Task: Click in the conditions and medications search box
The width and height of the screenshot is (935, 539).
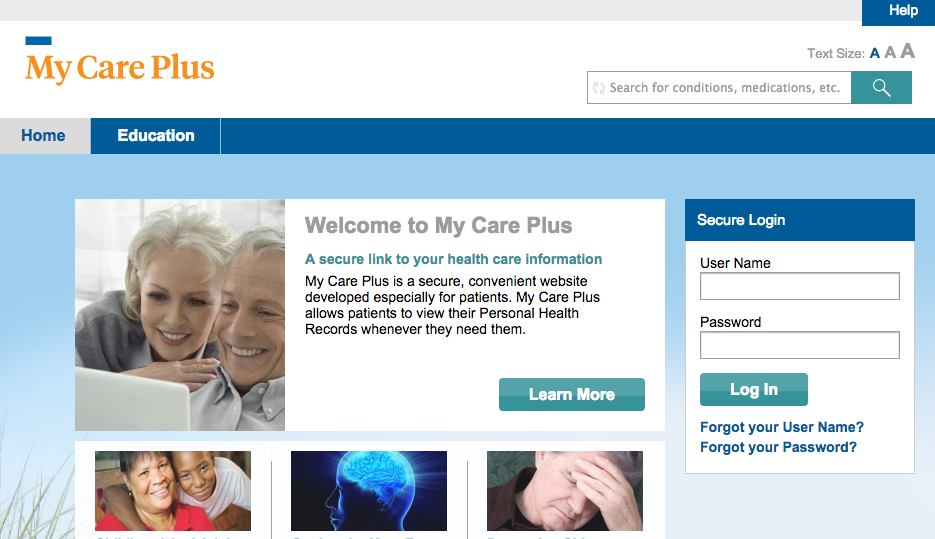Action: pos(725,88)
